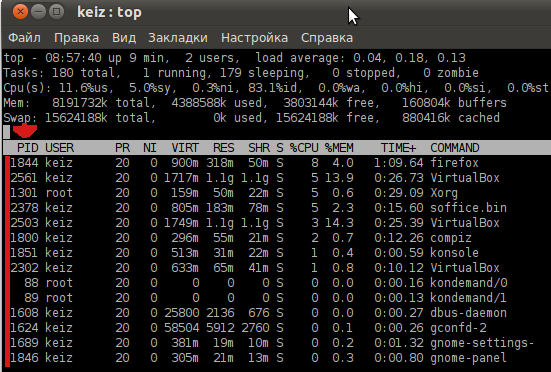Click PID 2503 of VirtualBox
Image resolution: width=551 pixels, height=372 pixels.
pos(24,223)
